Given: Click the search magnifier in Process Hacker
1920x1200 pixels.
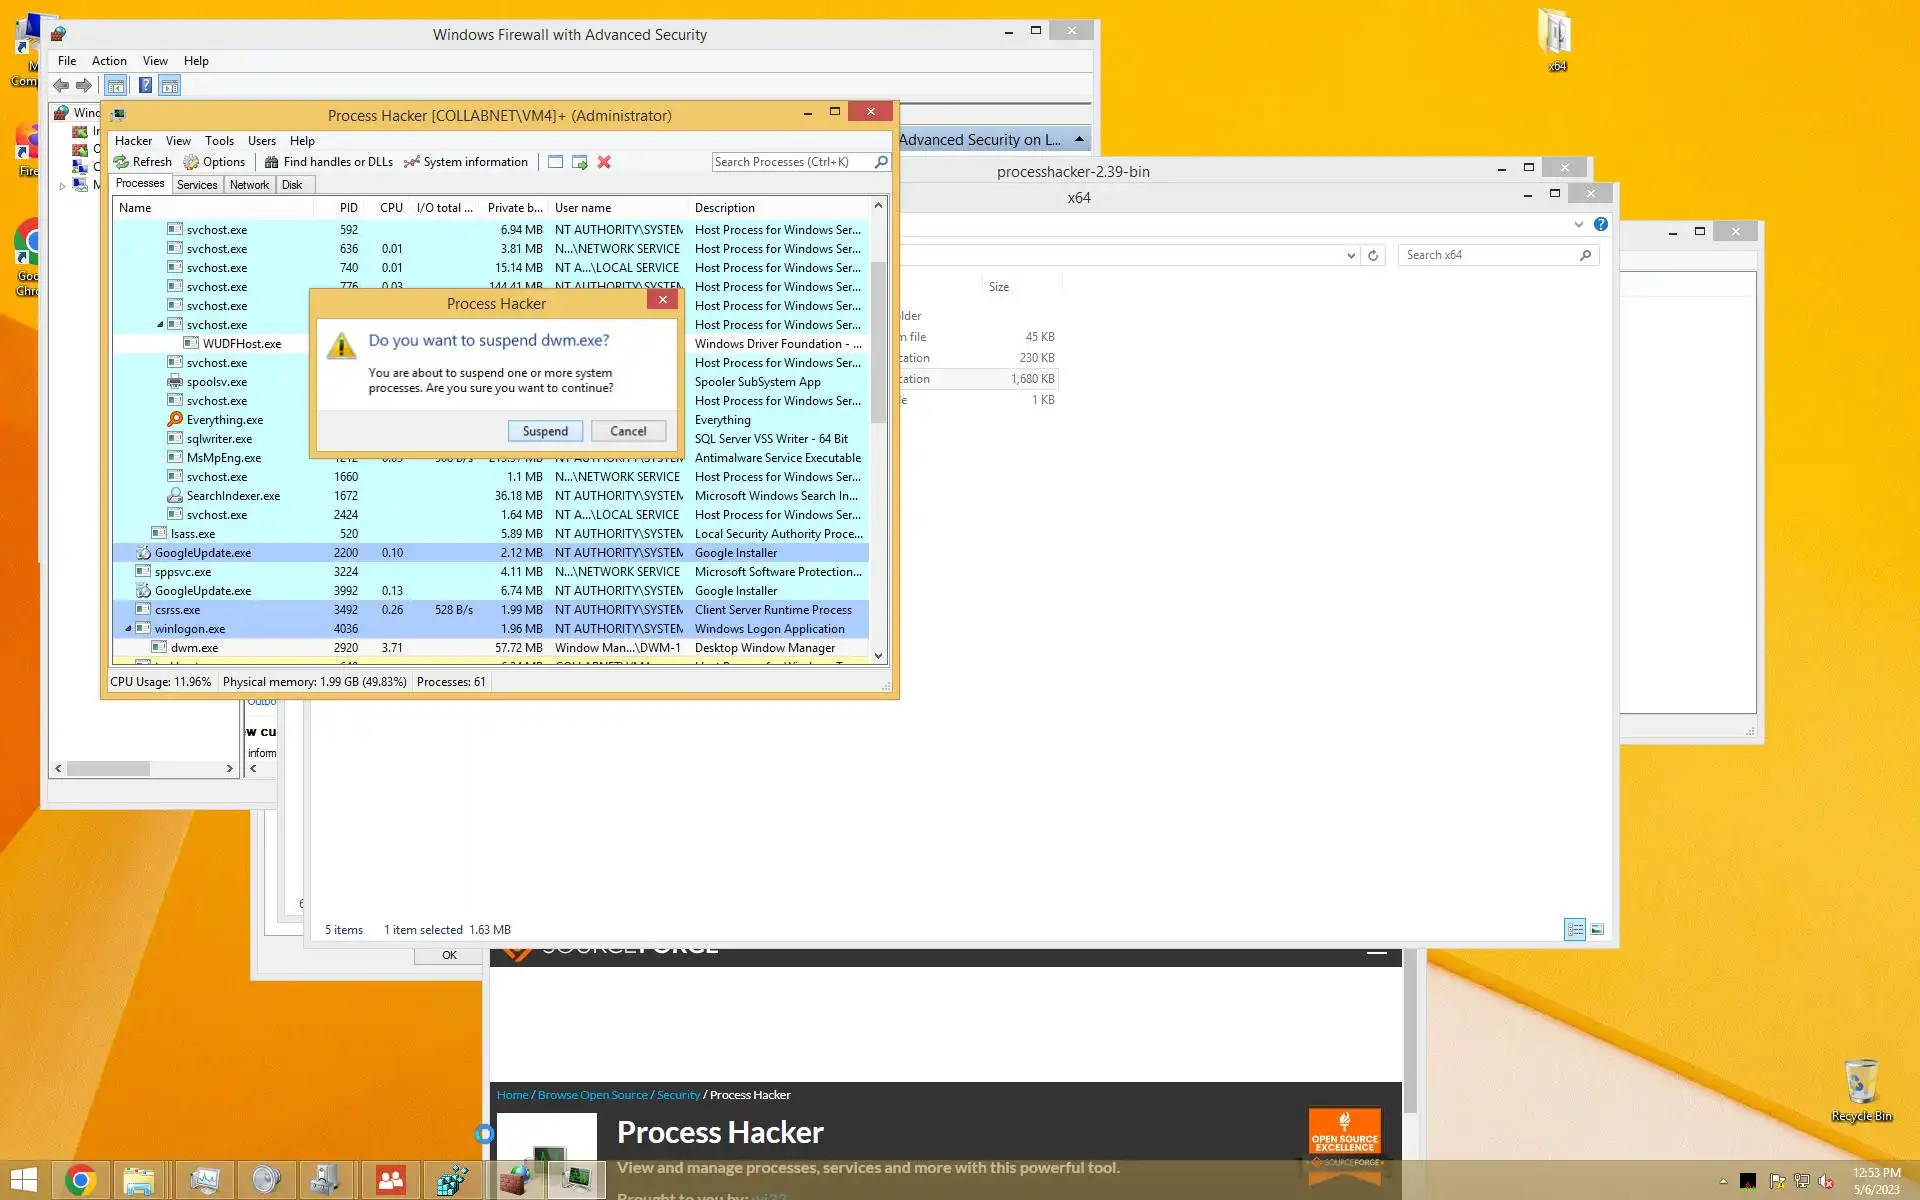Looking at the screenshot, I should tap(881, 162).
